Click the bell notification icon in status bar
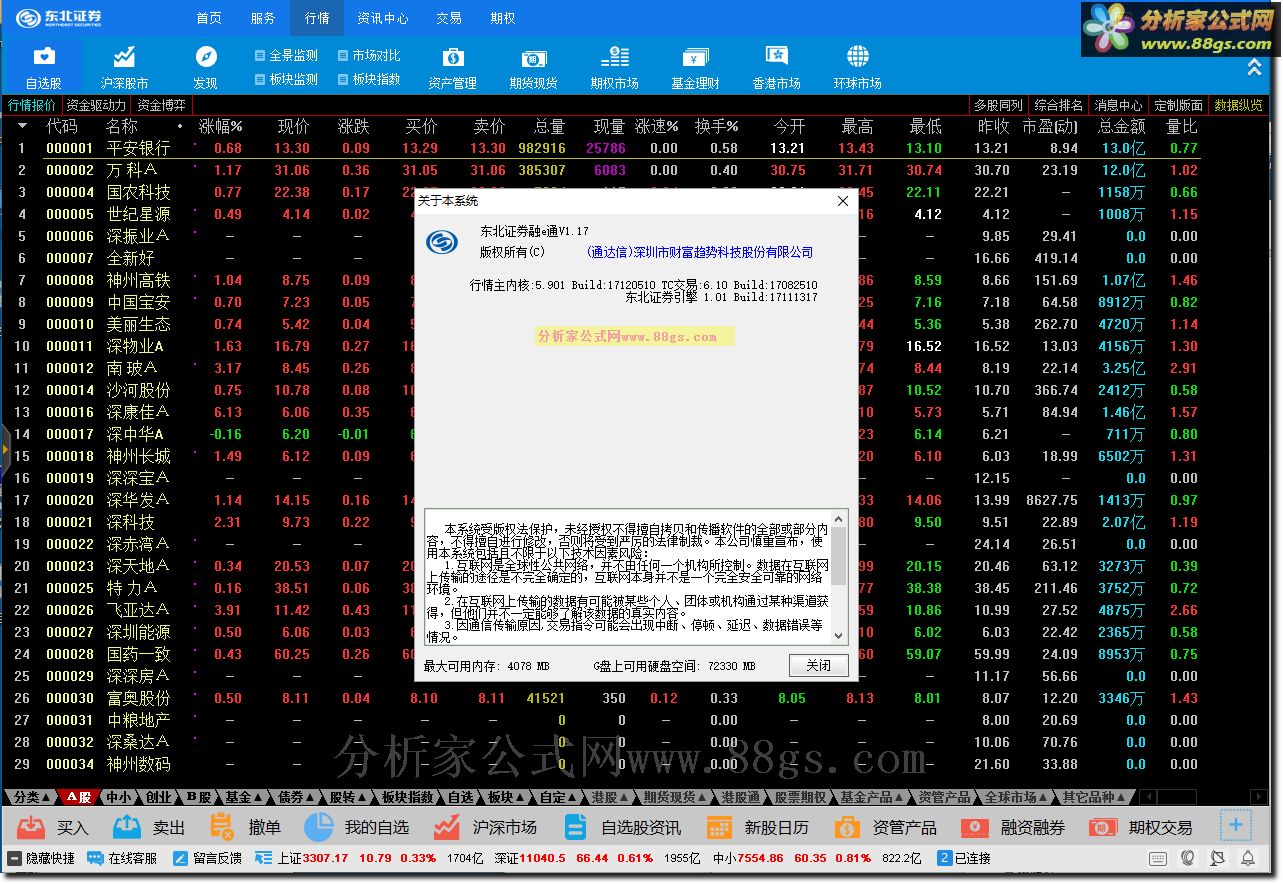This screenshot has height=884, width=1283. point(1248,859)
